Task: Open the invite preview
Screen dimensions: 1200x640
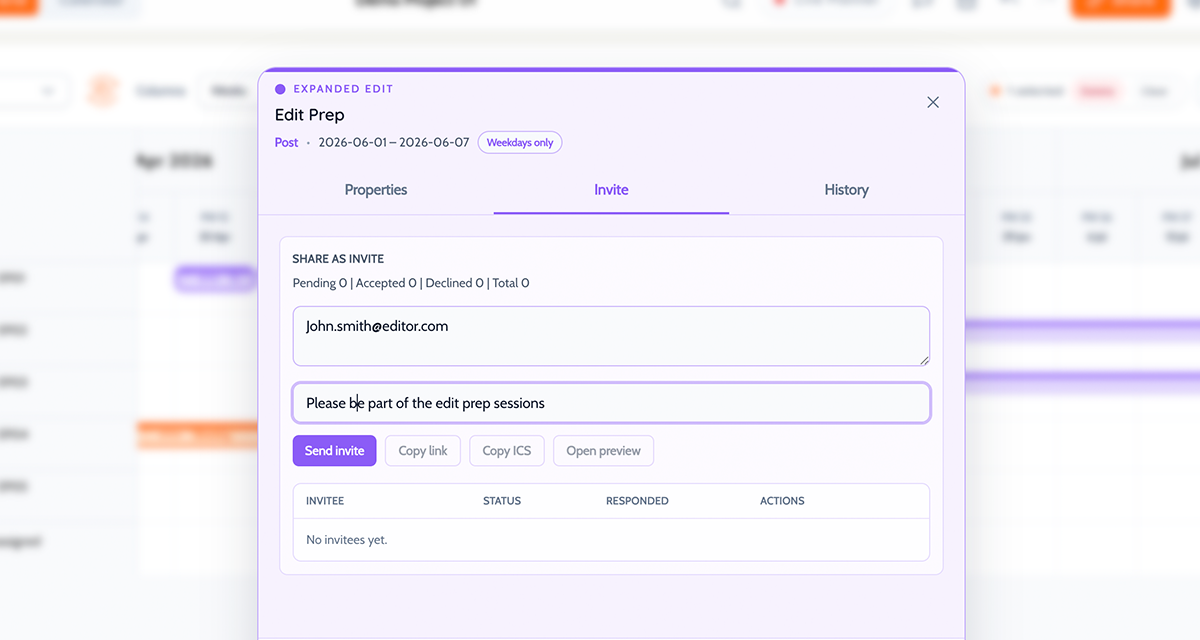Action: click(x=603, y=451)
